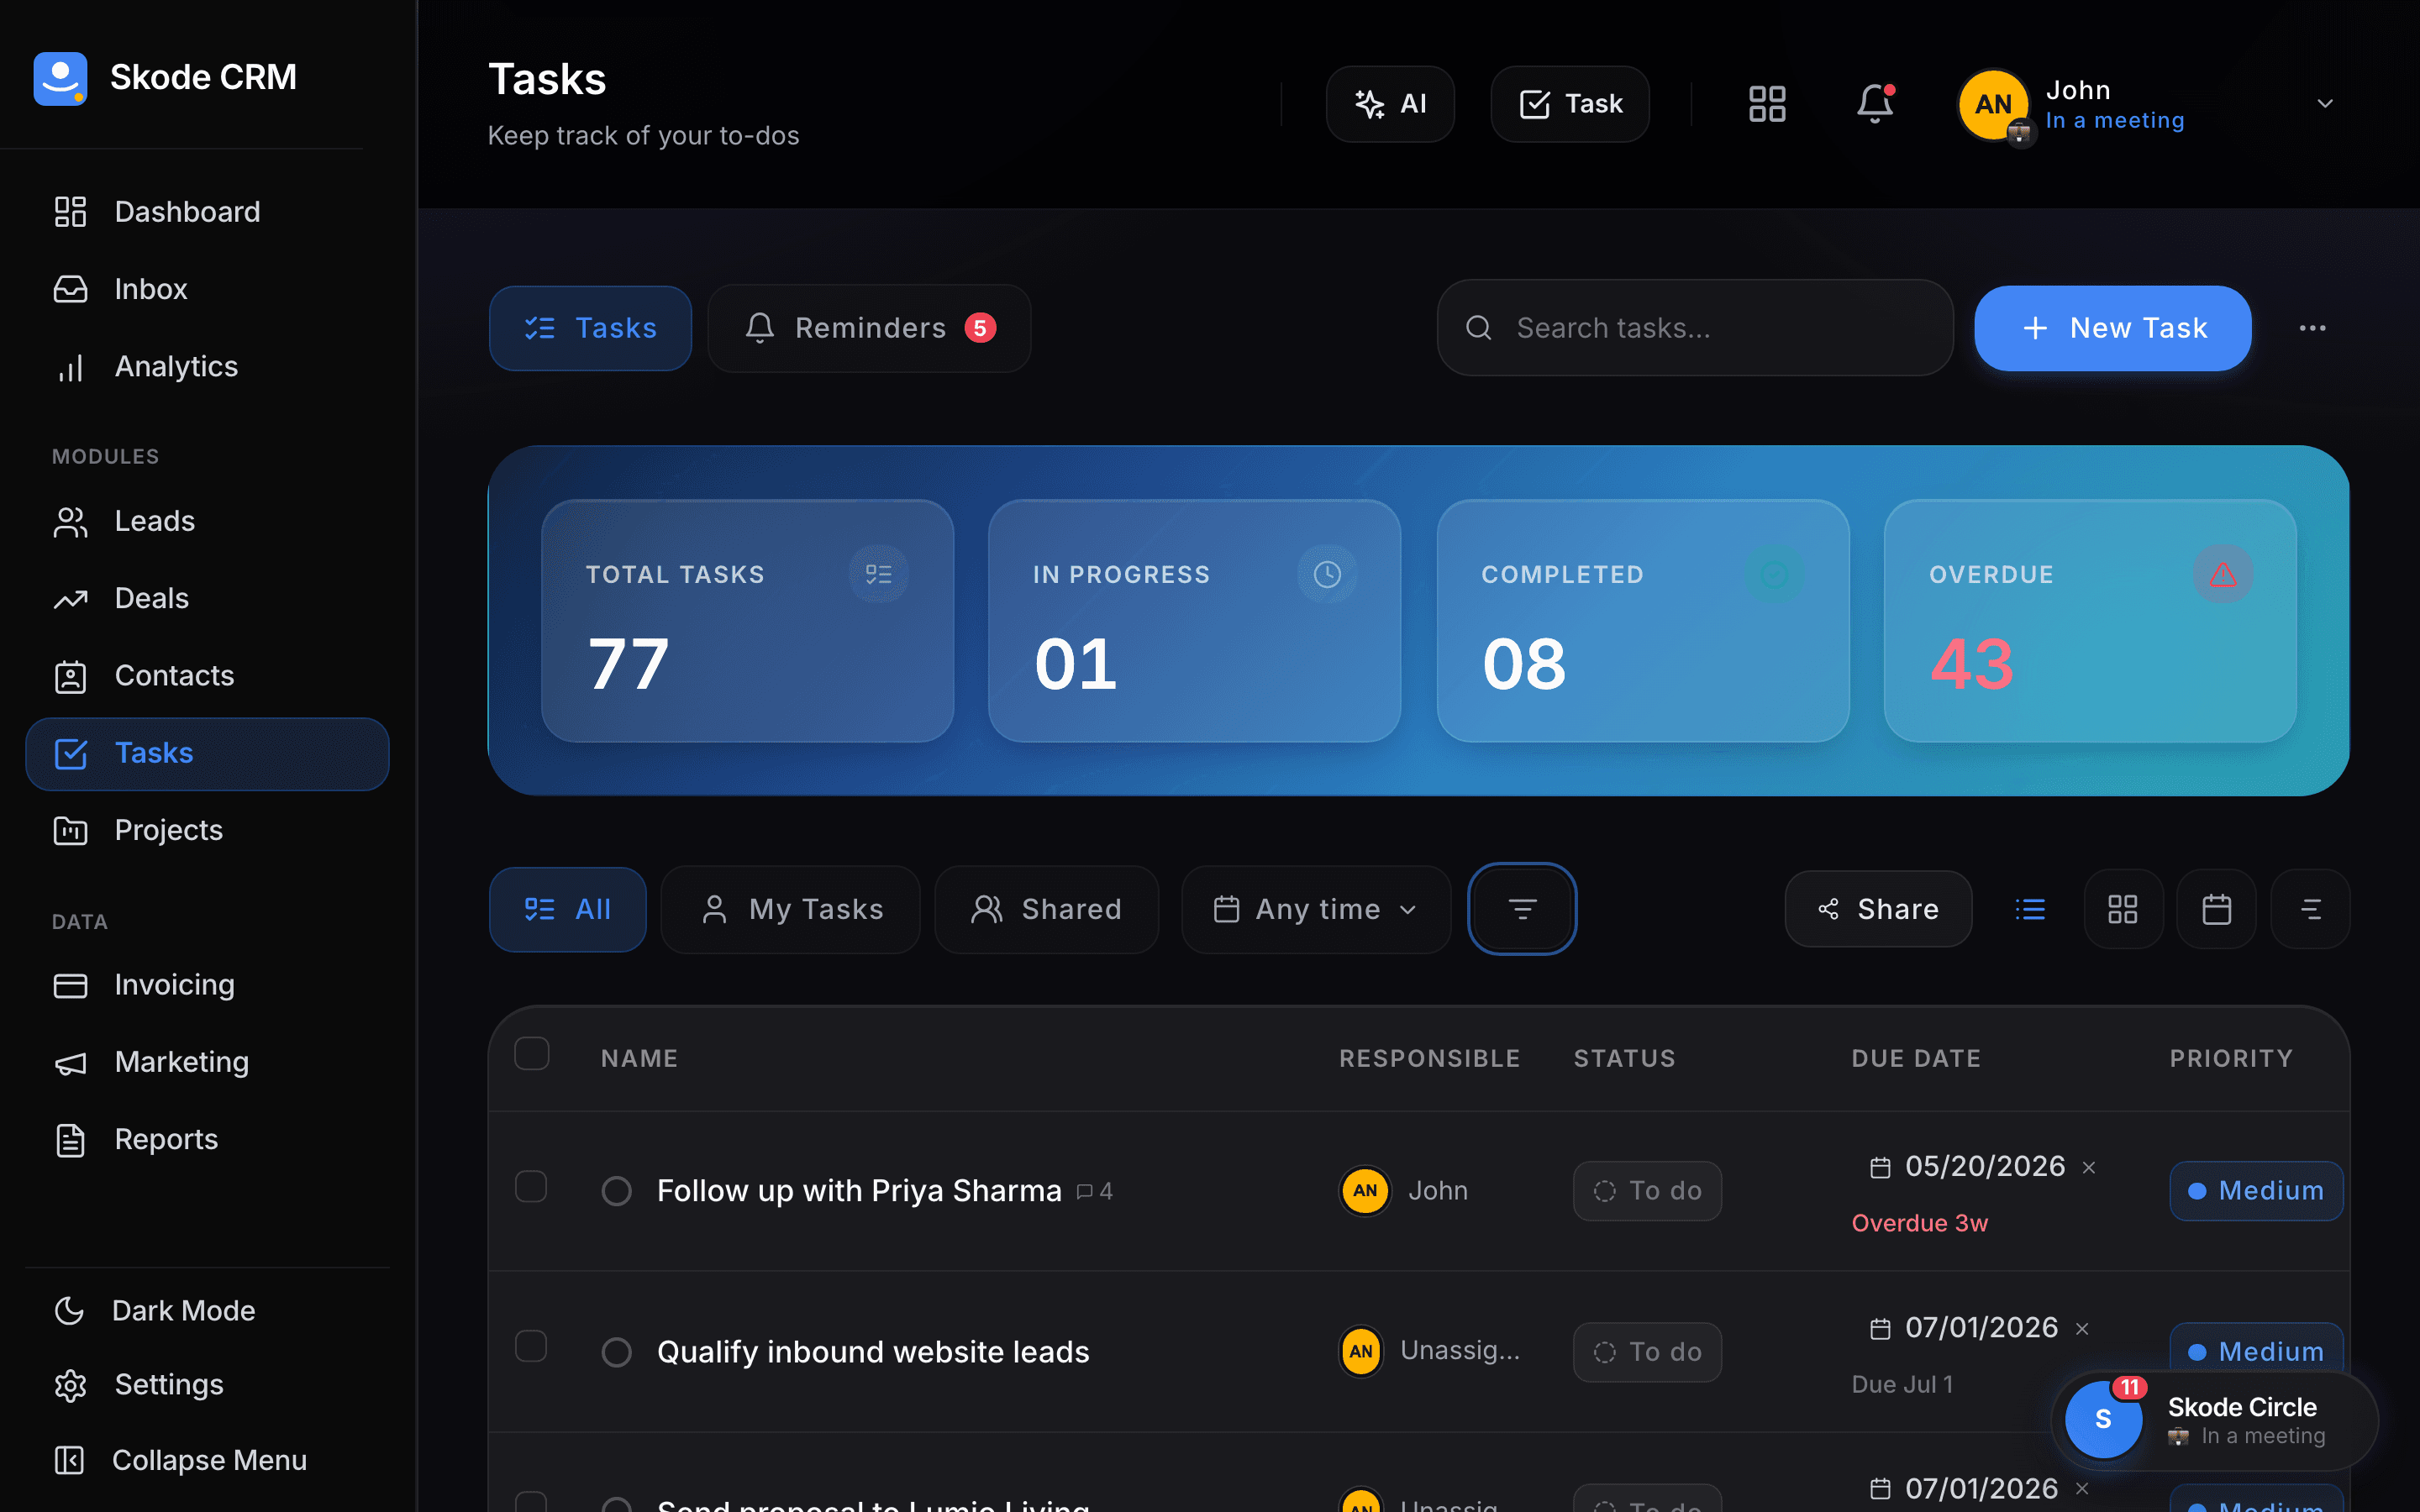Switch to the Reminders tab
2420x1512 pixels.
[869, 328]
